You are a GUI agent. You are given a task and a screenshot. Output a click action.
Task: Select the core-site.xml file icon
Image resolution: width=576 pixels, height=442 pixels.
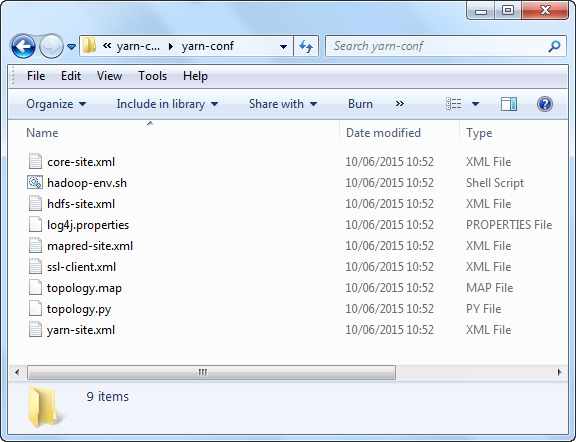[x=35, y=161]
